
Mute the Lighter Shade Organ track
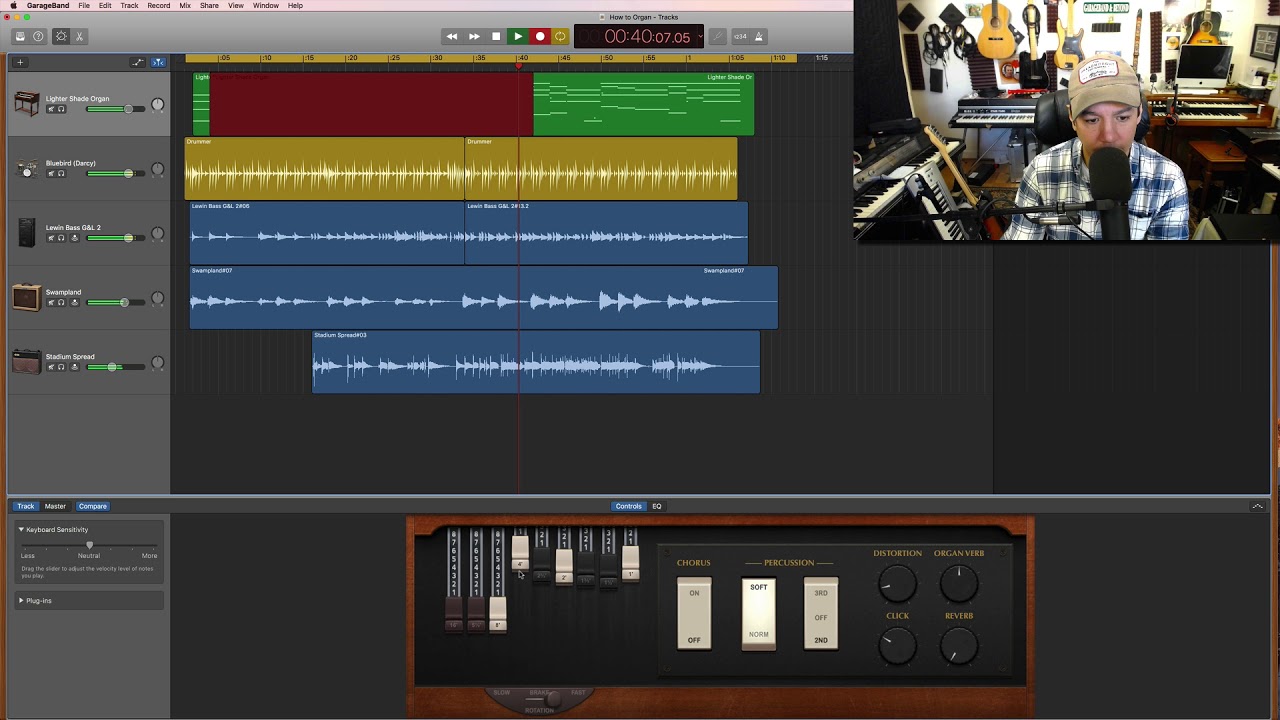(x=51, y=109)
